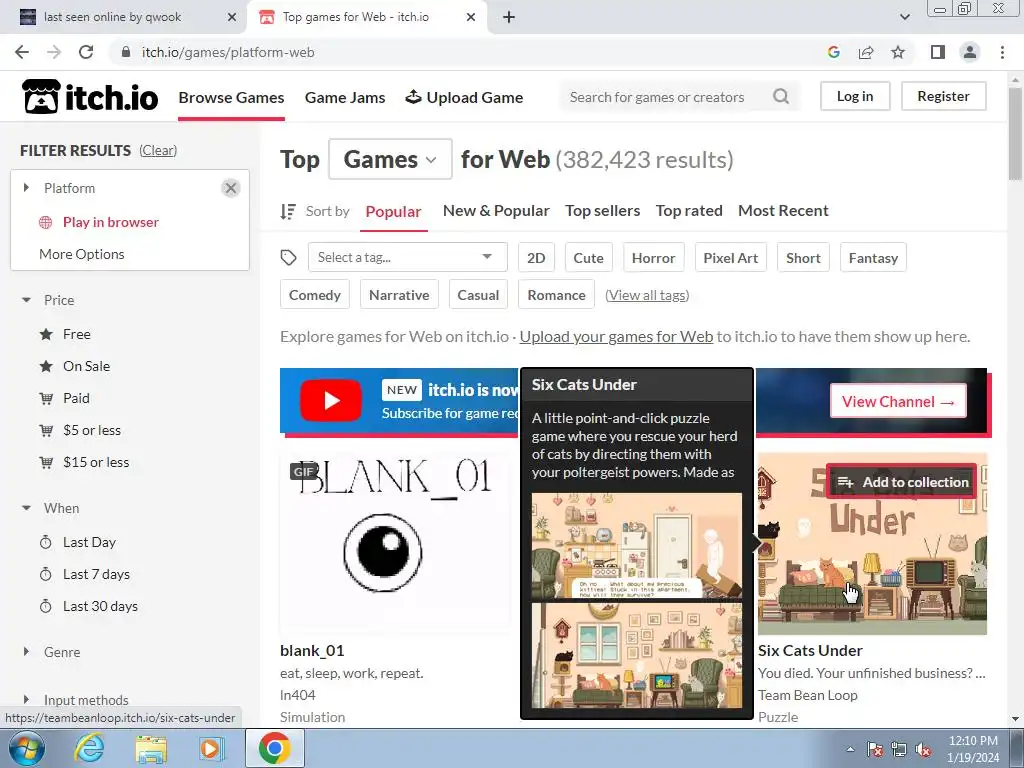The image size is (1024, 768).
Task: Open File Explorer from the taskbar
Action: point(151,748)
